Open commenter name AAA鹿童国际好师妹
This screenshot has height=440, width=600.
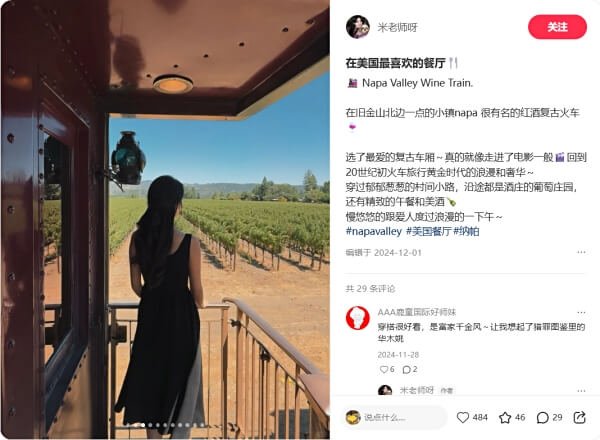[x=417, y=312]
